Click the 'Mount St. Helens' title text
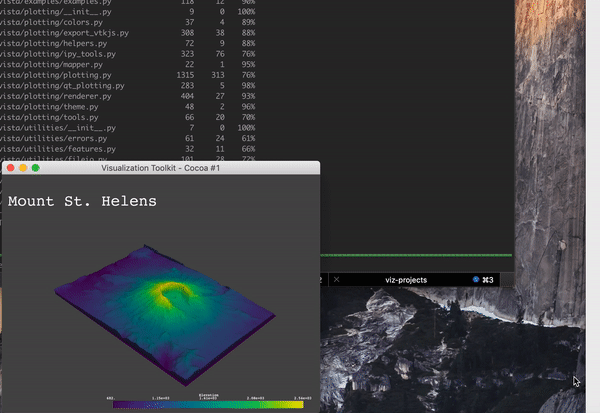This screenshot has width=600, height=413. click(82, 201)
